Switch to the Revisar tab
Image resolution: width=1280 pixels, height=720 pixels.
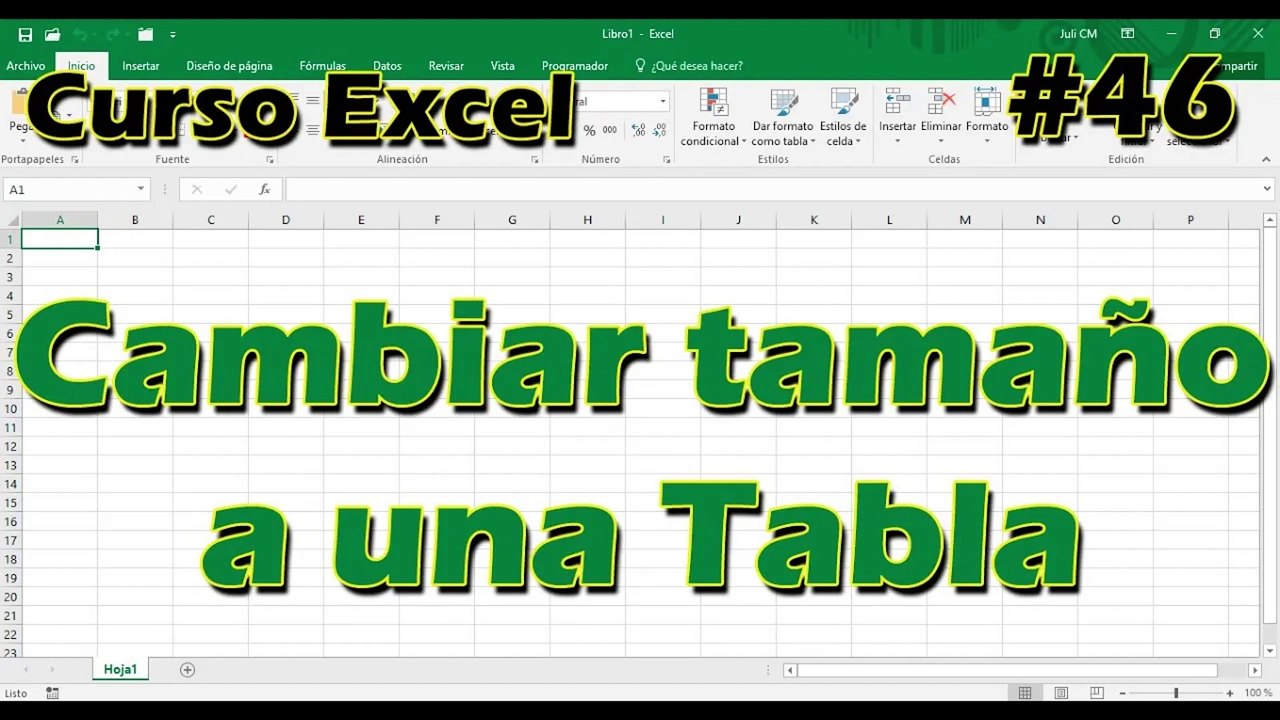pos(446,66)
